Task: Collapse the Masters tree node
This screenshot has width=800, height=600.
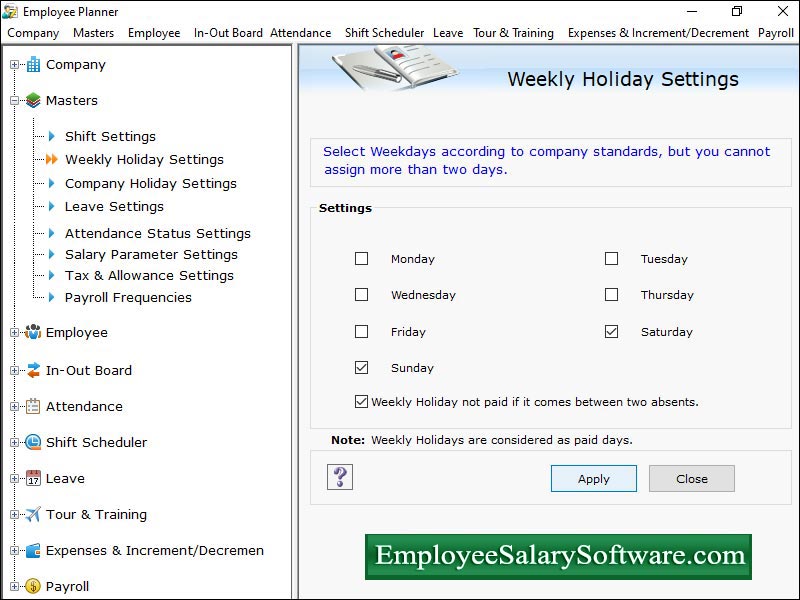Action: tap(13, 100)
